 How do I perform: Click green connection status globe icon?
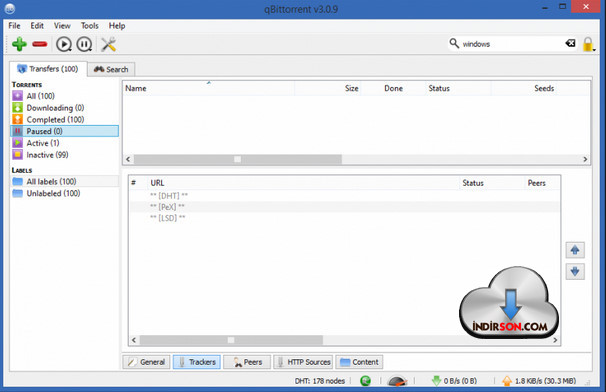click(365, 381)
